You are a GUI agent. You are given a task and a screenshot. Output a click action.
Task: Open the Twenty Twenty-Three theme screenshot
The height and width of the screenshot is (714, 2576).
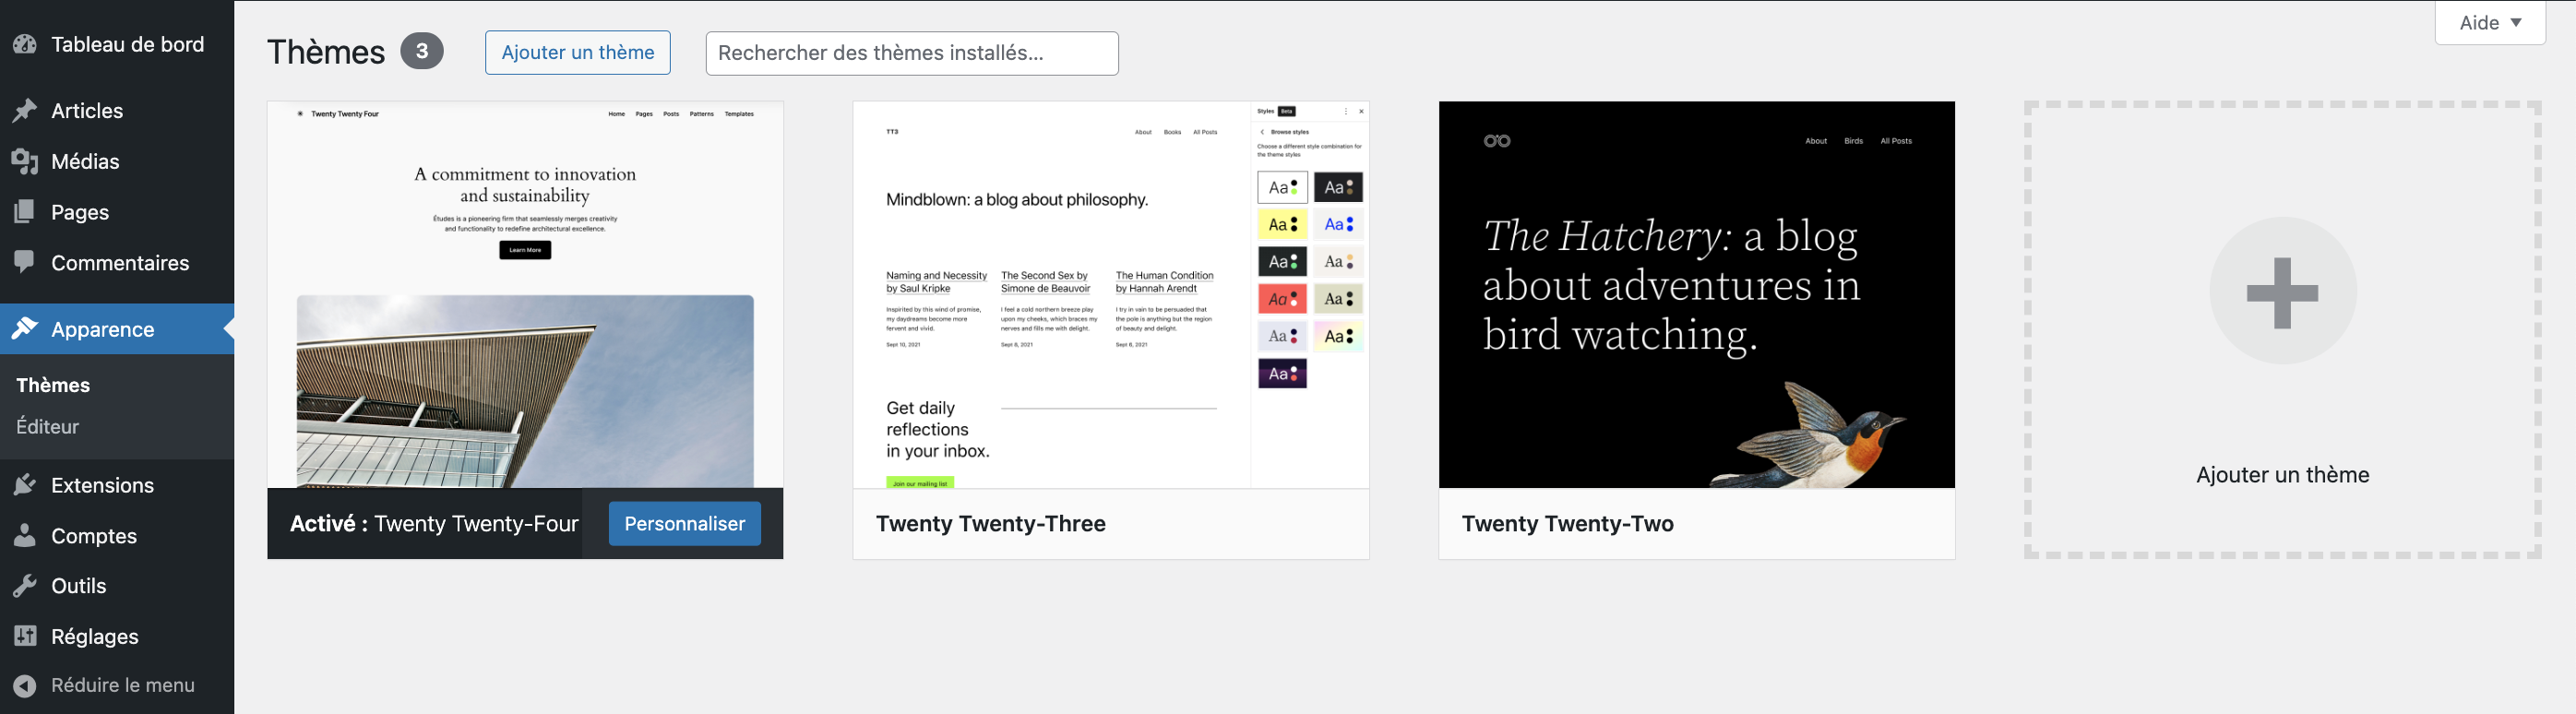(1111, 295)
